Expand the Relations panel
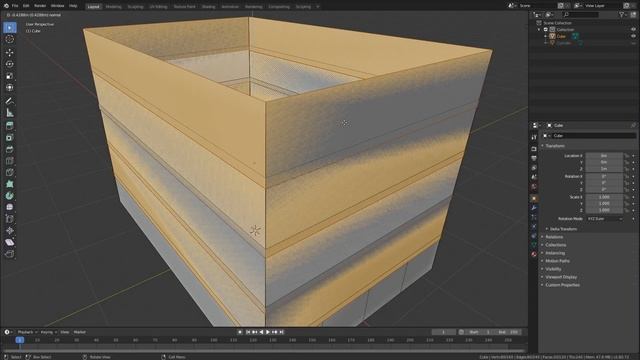Viewport: 640px width, 360px height. (x=554, y=237)
